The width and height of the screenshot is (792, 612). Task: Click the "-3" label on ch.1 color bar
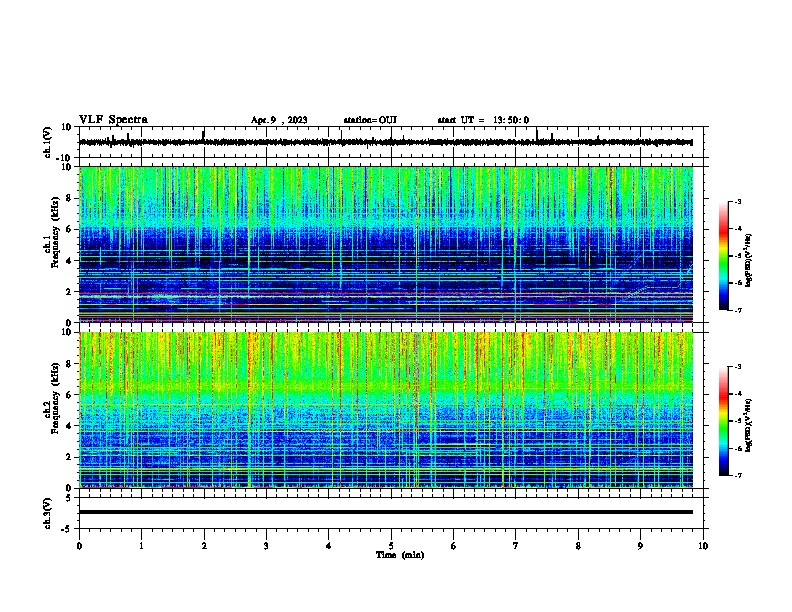click(x=737, y=201)
